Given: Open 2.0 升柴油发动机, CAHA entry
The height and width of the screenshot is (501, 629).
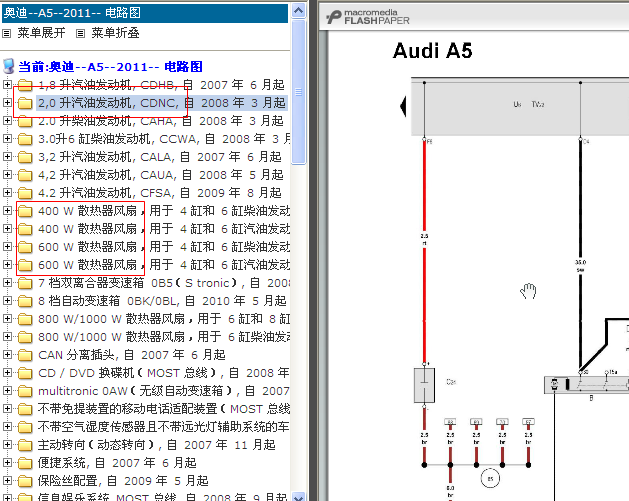Looking at the screenshot, I should [161, 121].
